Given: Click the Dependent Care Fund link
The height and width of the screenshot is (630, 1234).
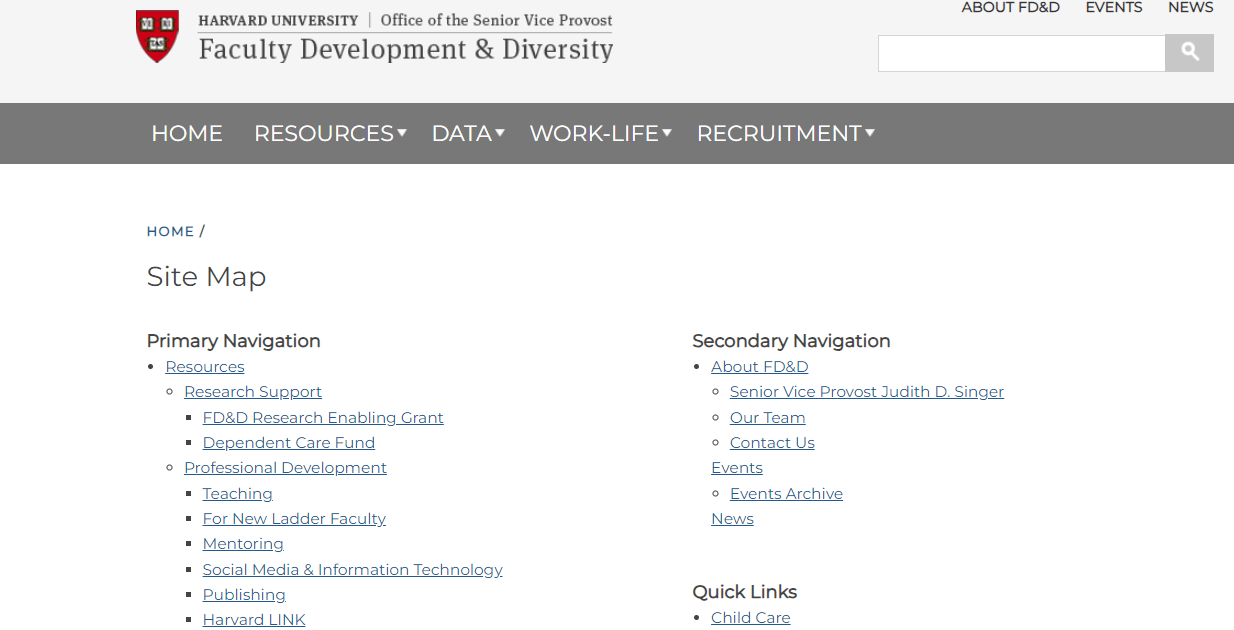Looking at the screenshot, I should pyautogui.click(x=288, y=442).
